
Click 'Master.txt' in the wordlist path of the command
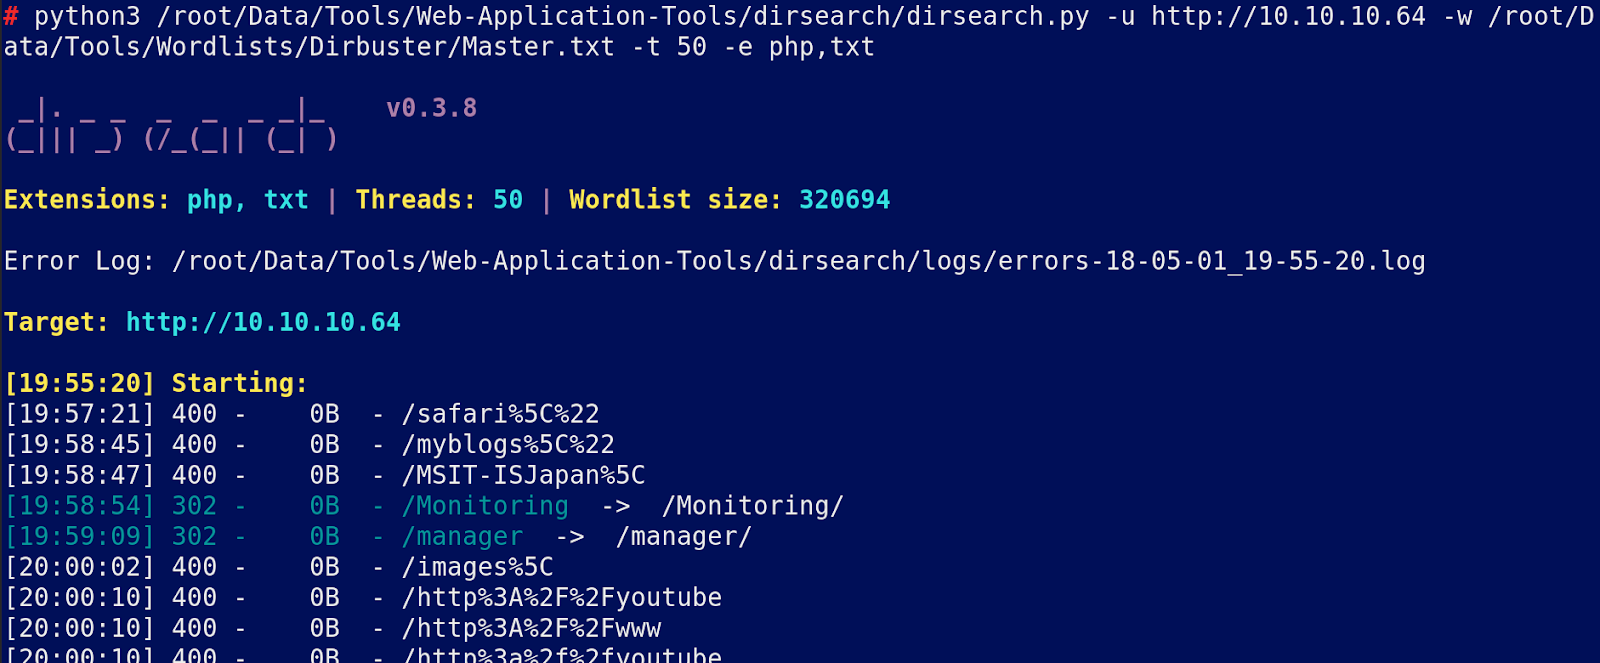[538, 47]
